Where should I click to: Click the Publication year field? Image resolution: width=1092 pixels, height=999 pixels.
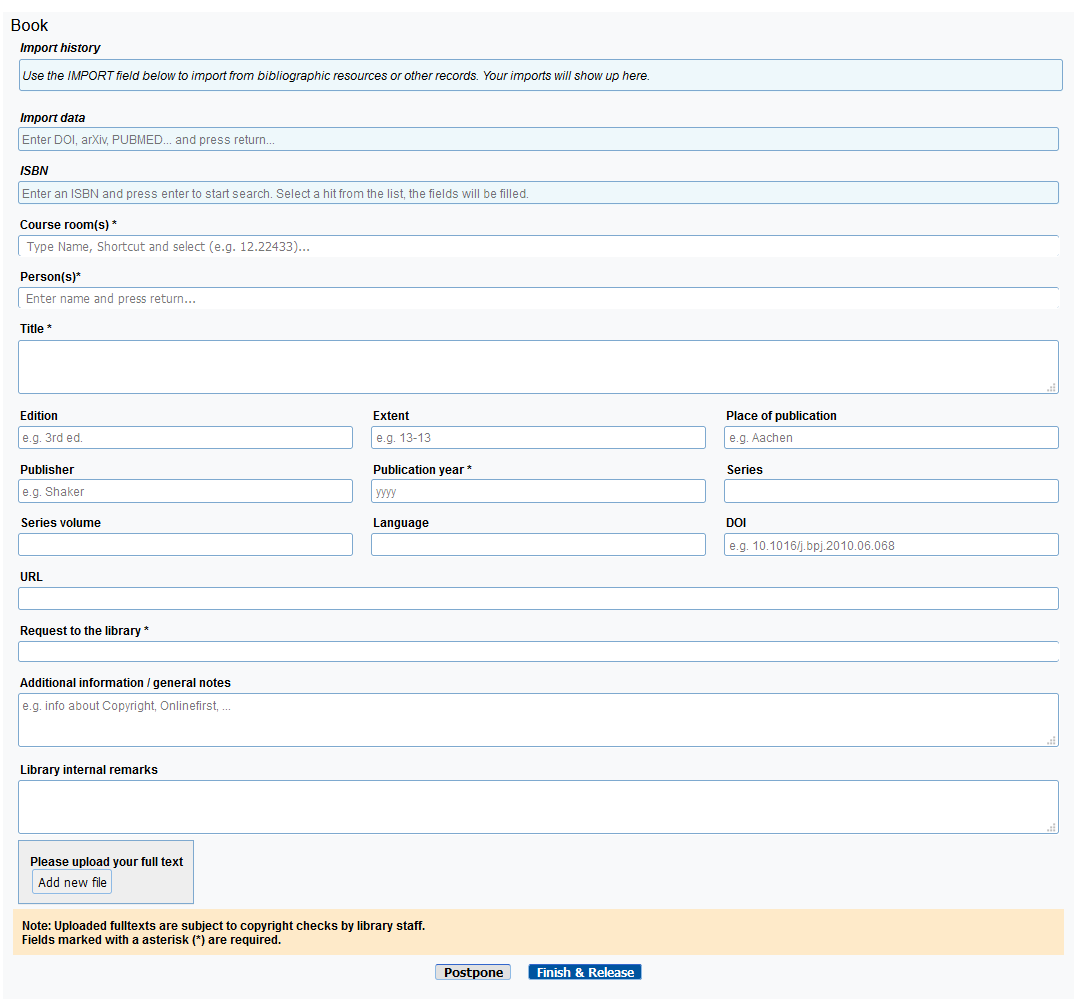coord(538,491)
